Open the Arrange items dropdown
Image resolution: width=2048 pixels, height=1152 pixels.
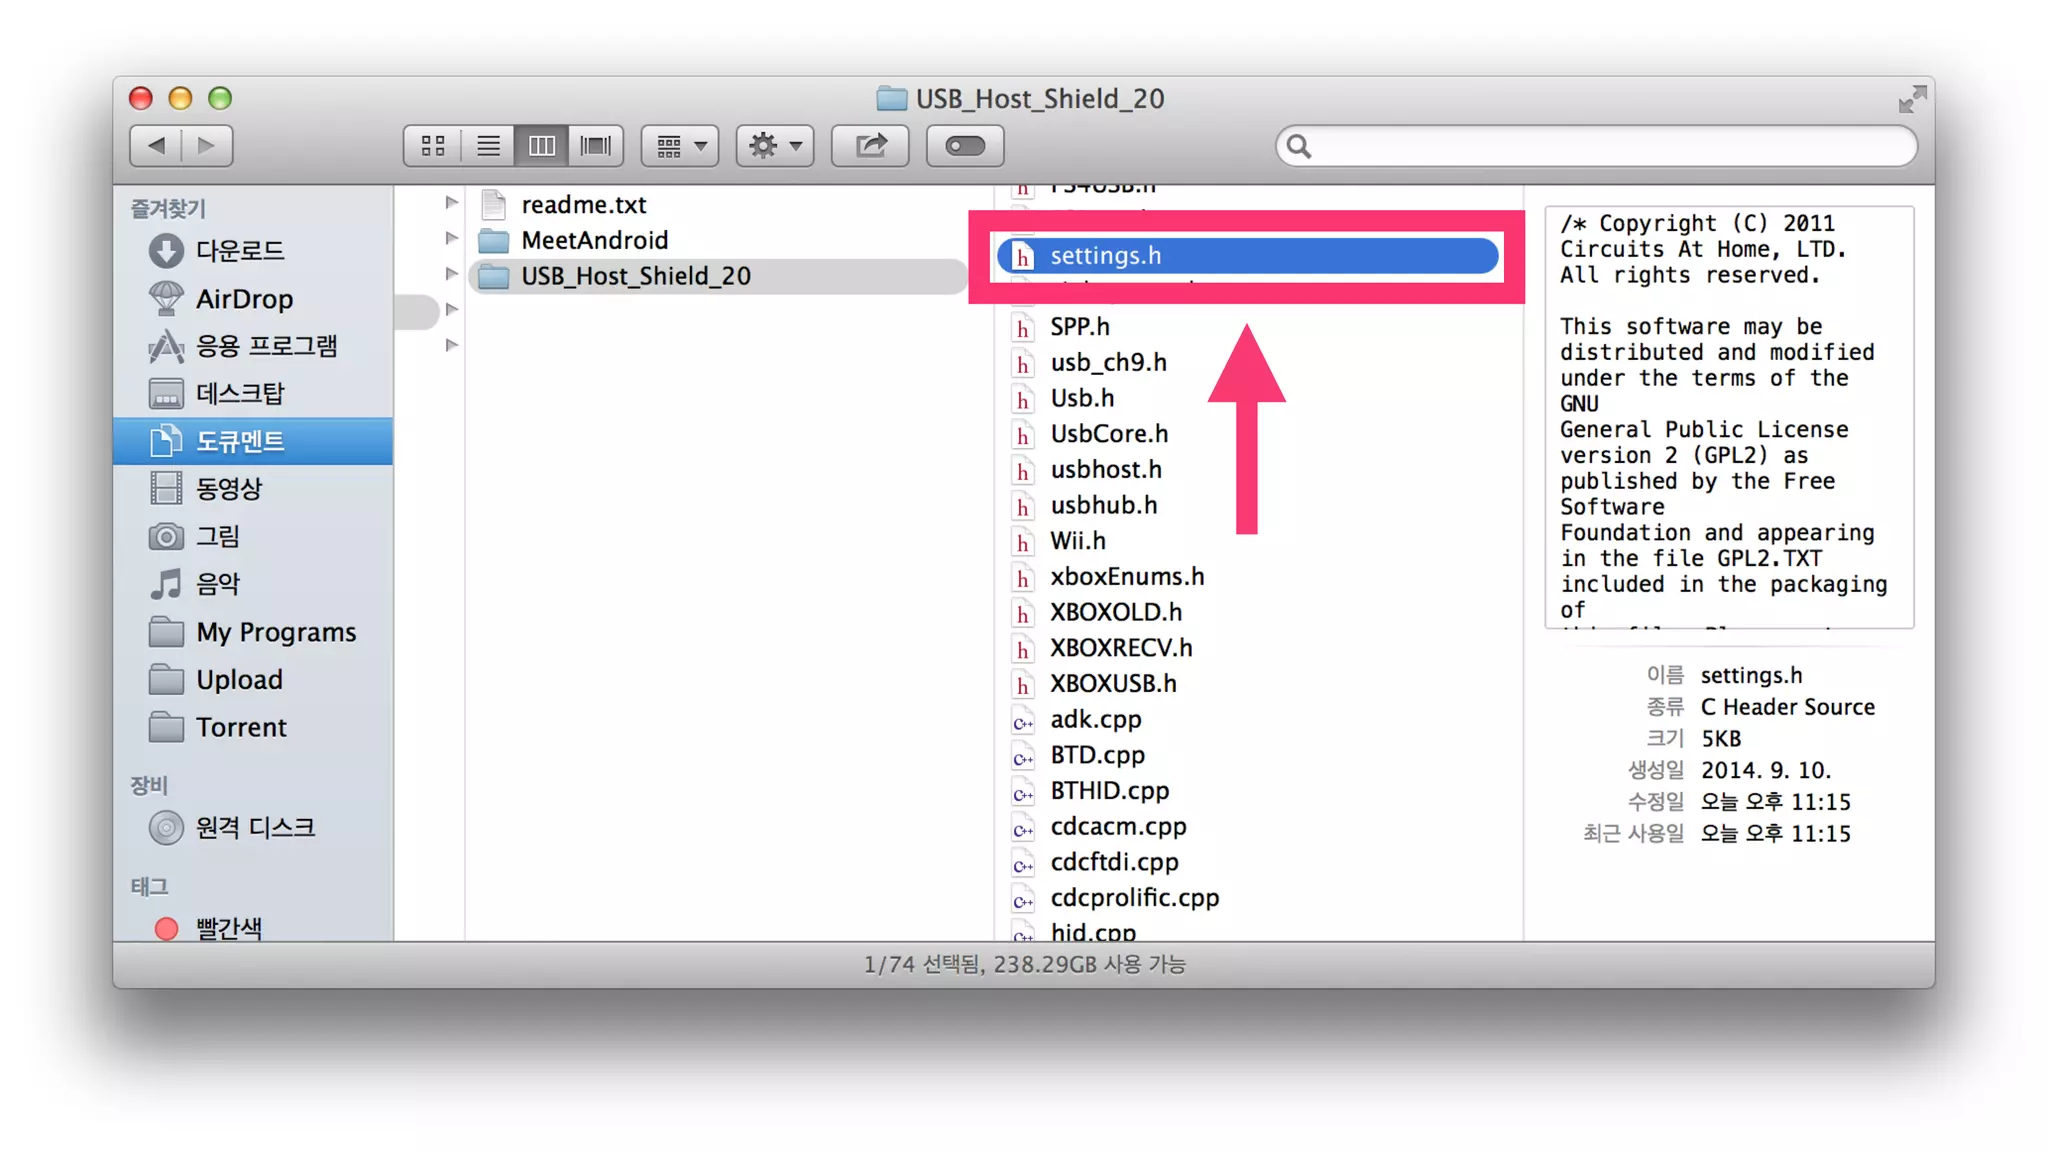(680, 146)
